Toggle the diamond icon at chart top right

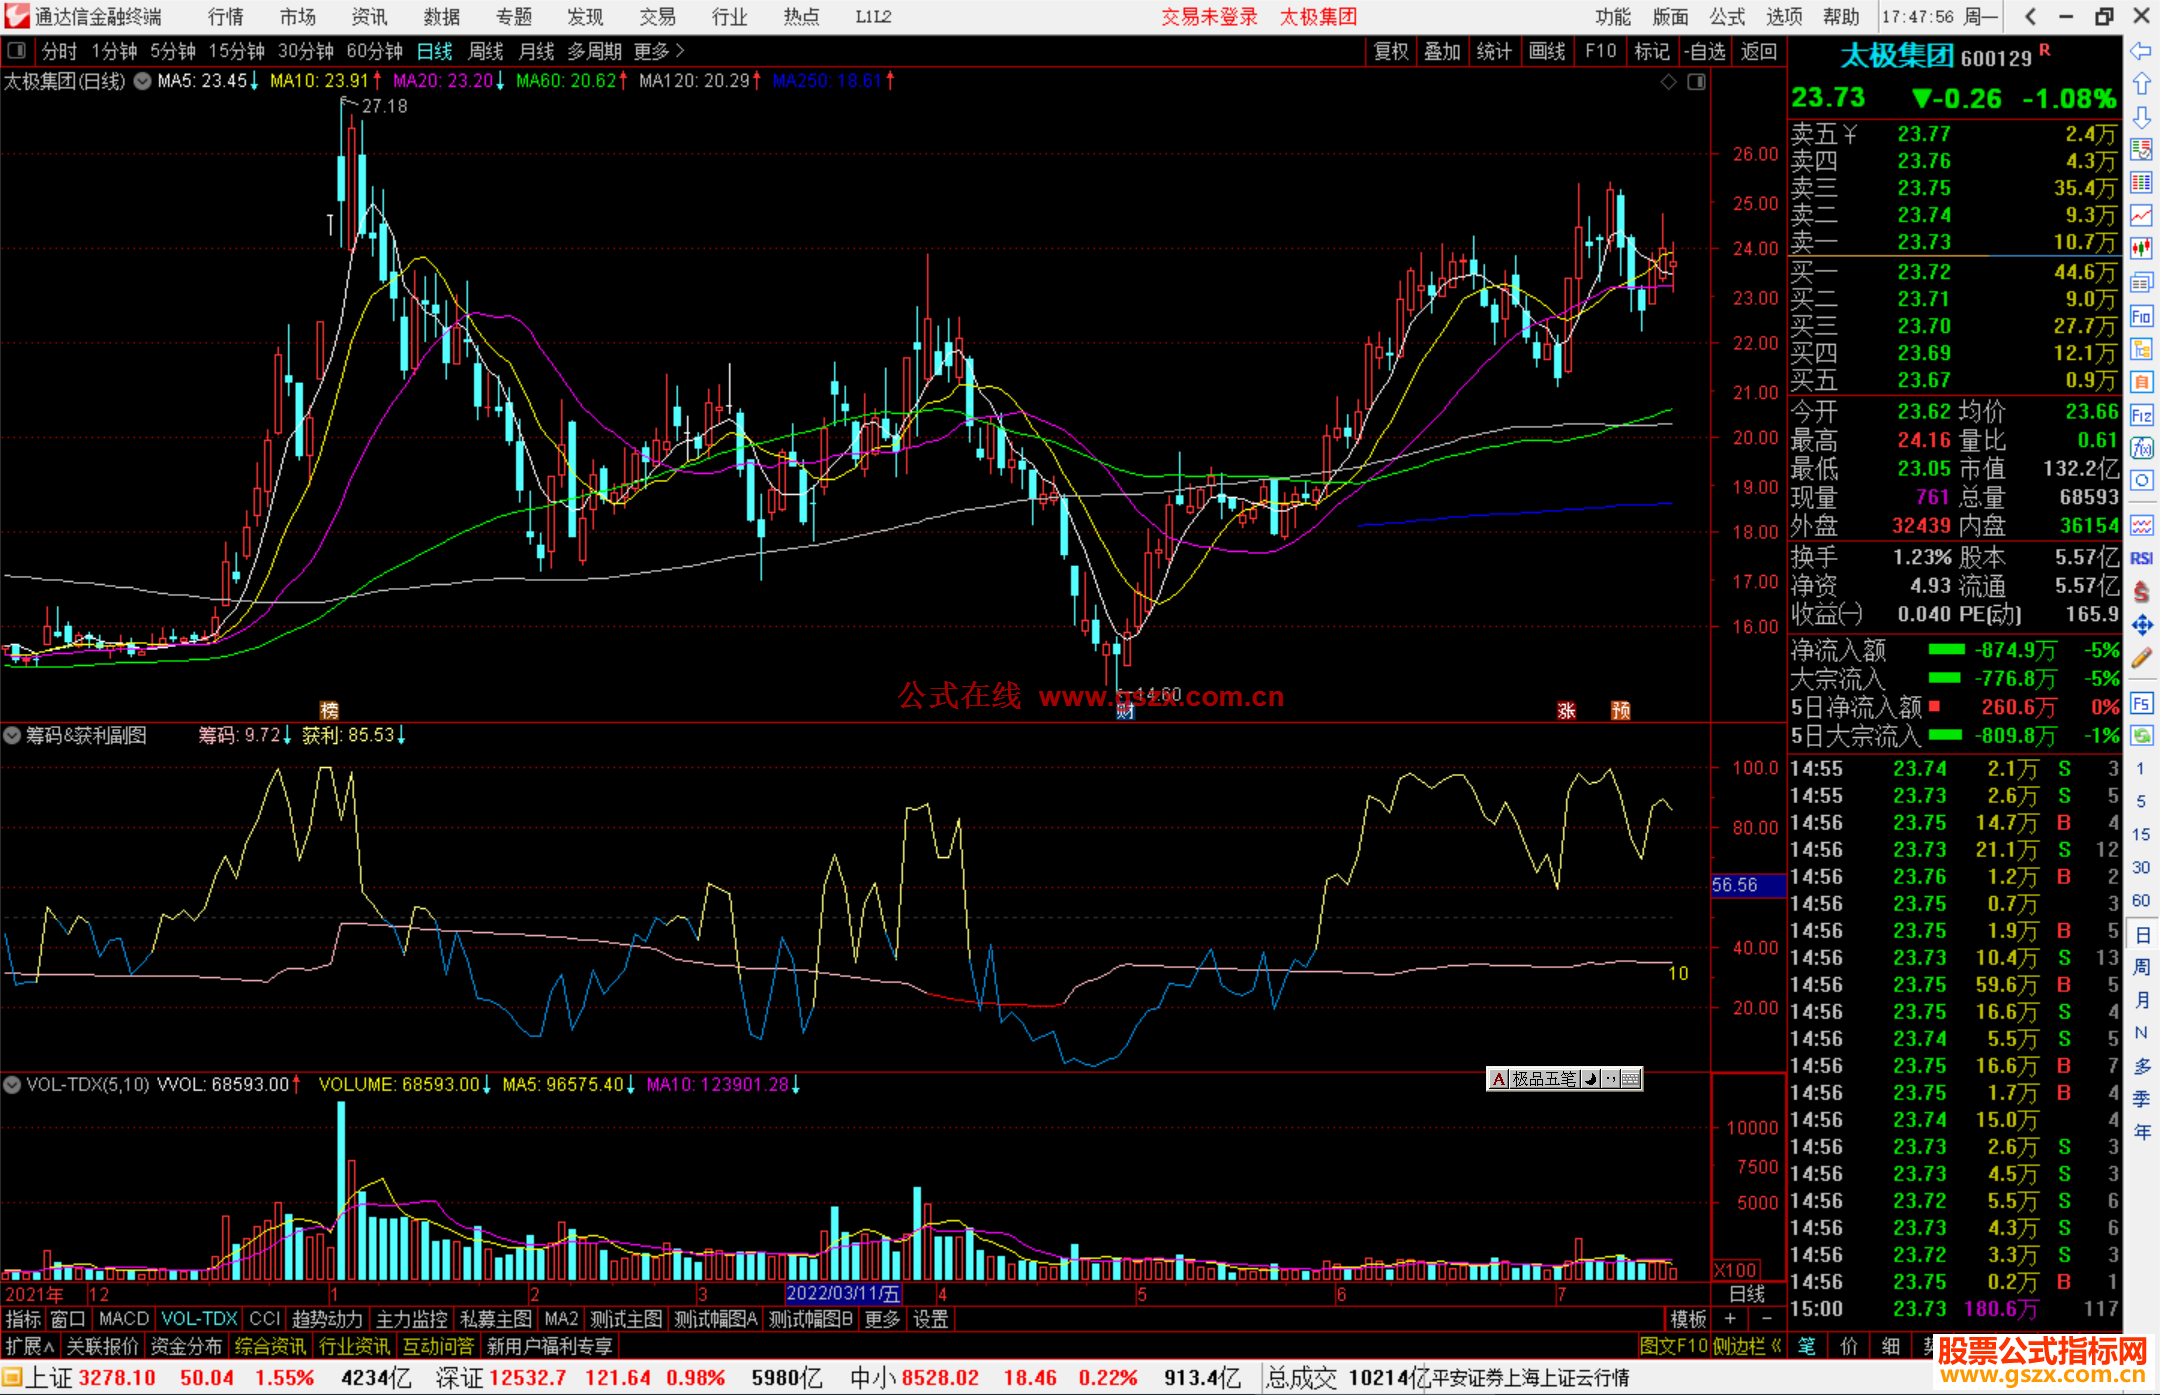(x=1668, y=81)
